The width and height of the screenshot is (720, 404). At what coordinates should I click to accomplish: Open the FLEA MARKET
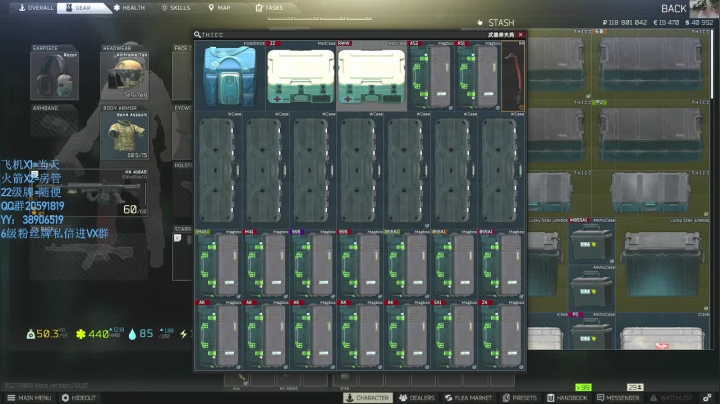(x=469, y=398)
